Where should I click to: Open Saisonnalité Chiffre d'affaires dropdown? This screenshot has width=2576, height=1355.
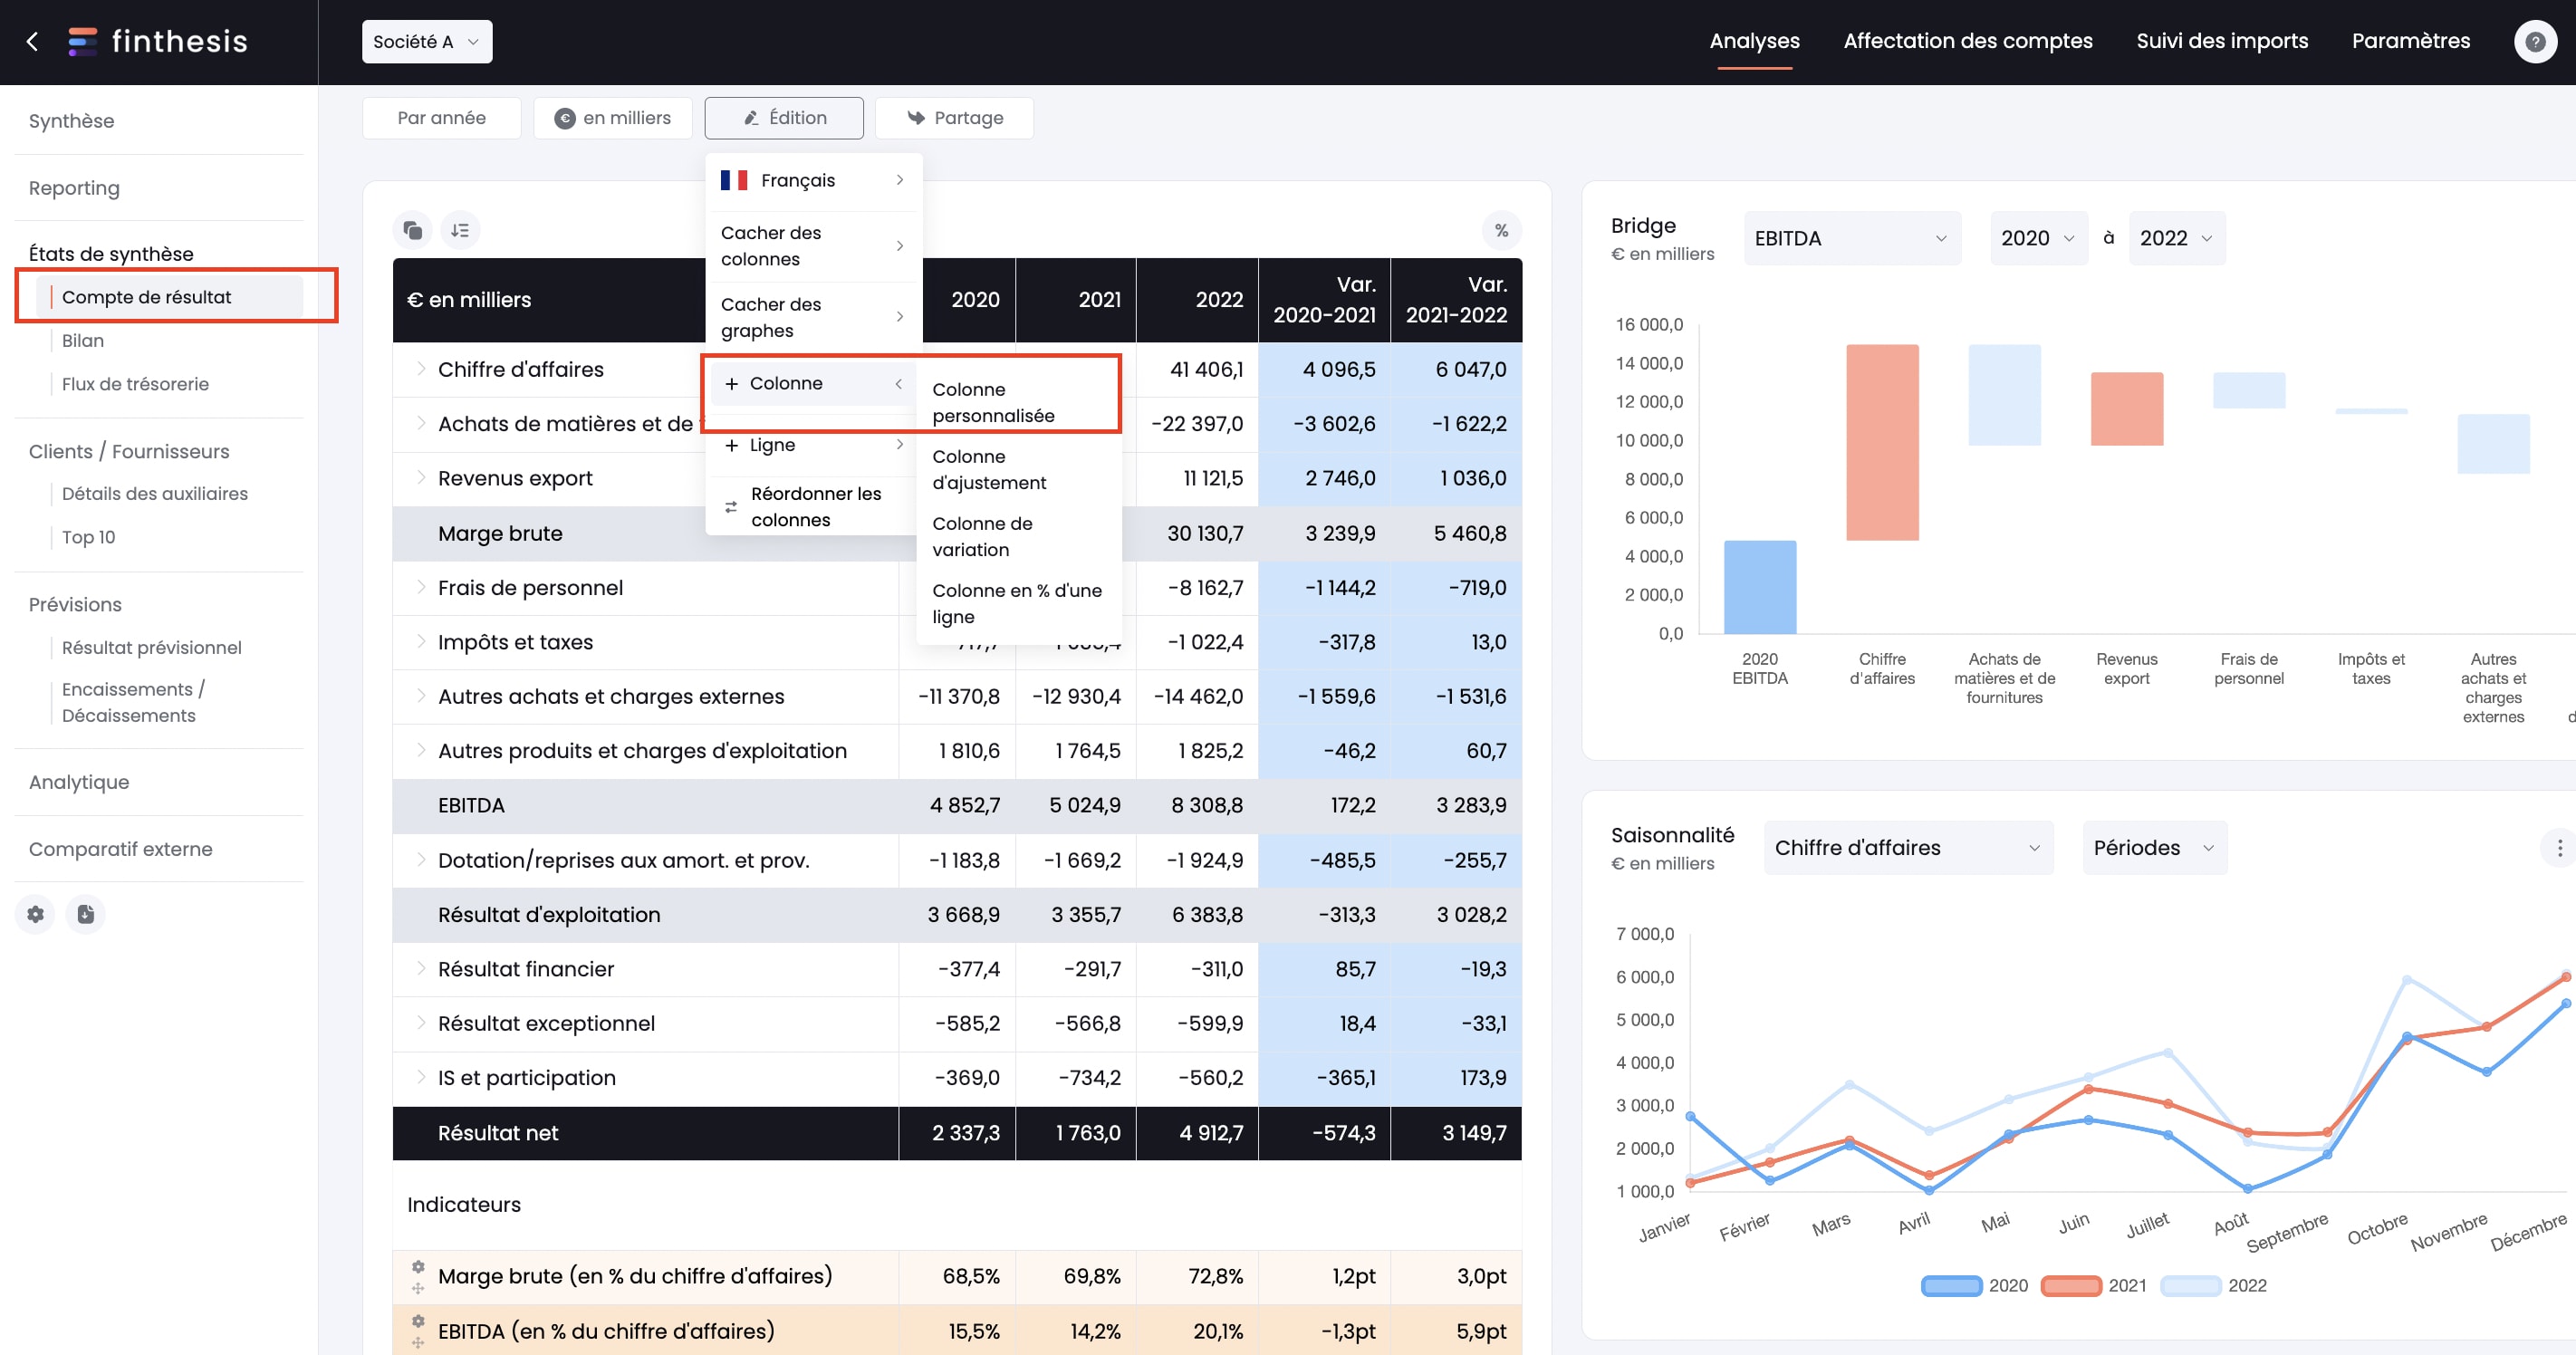coord(1908,848)
